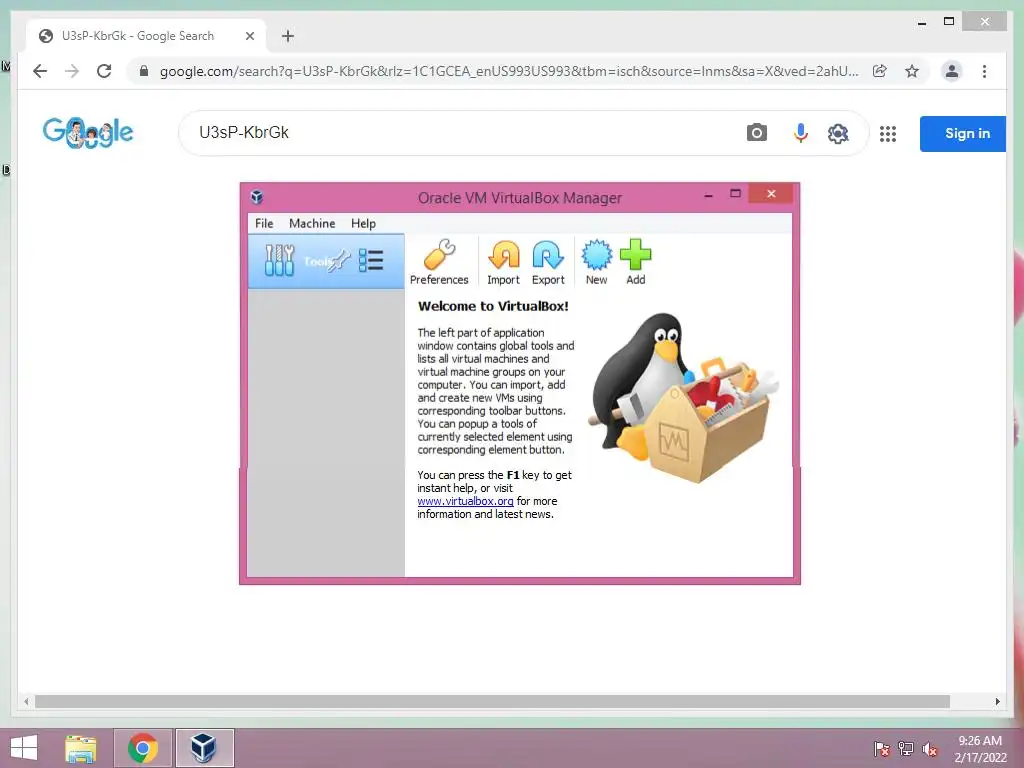Open File Explorer from taskbar
This screenshot has width=1024, height=768.
tap(81, 748)
